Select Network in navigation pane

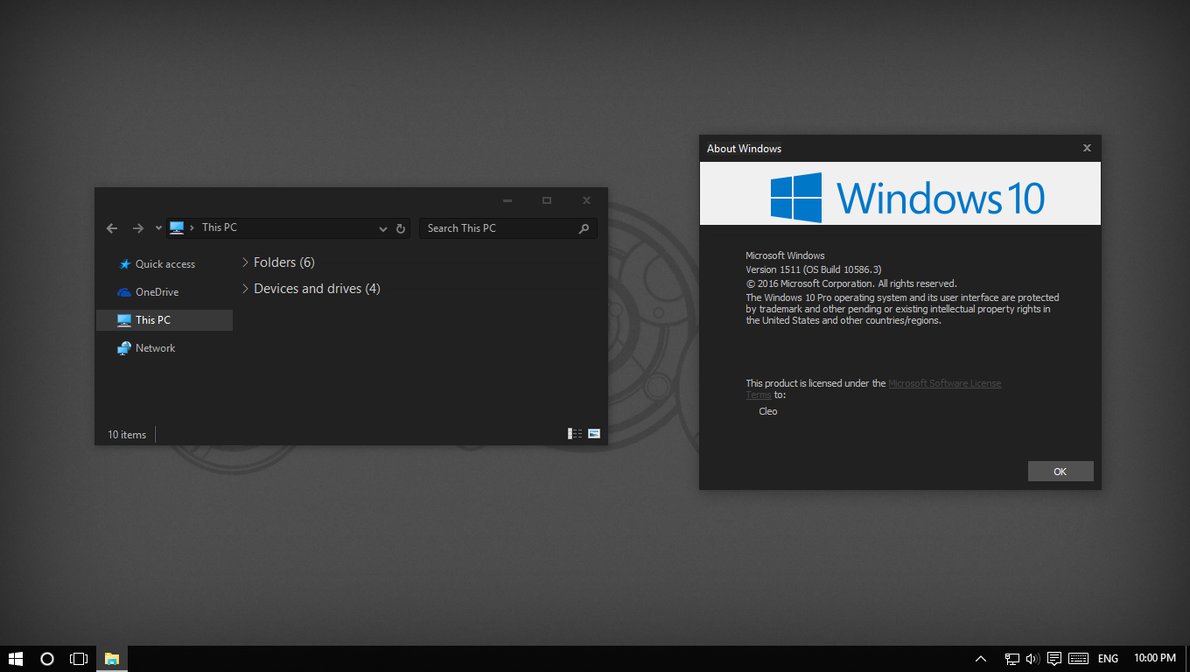click(165, 349)
